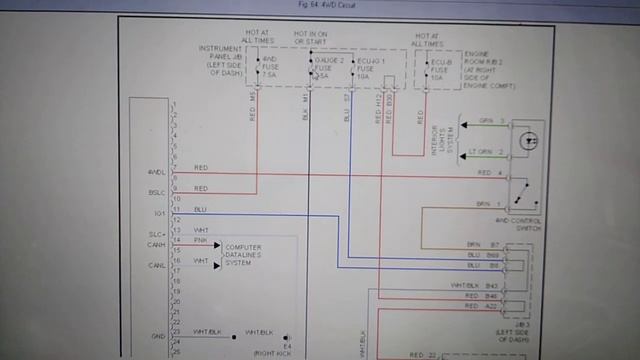Click the vertical 'RED H12' wire label
This screenshot has width=640, height=360.
[378, 109]
